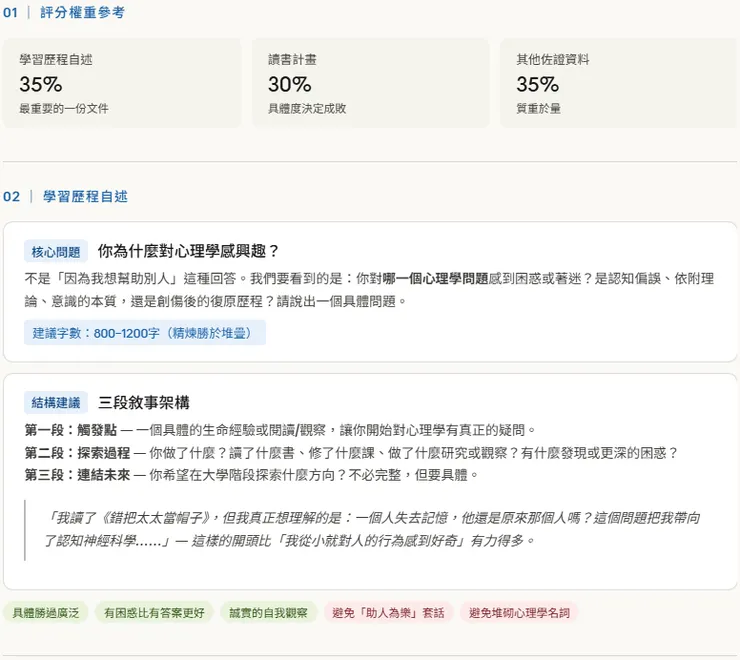Select the 讀書計畫 30% weight card
Image resolution: width=740 pixels, height=660 pixels.
(369, 83)
